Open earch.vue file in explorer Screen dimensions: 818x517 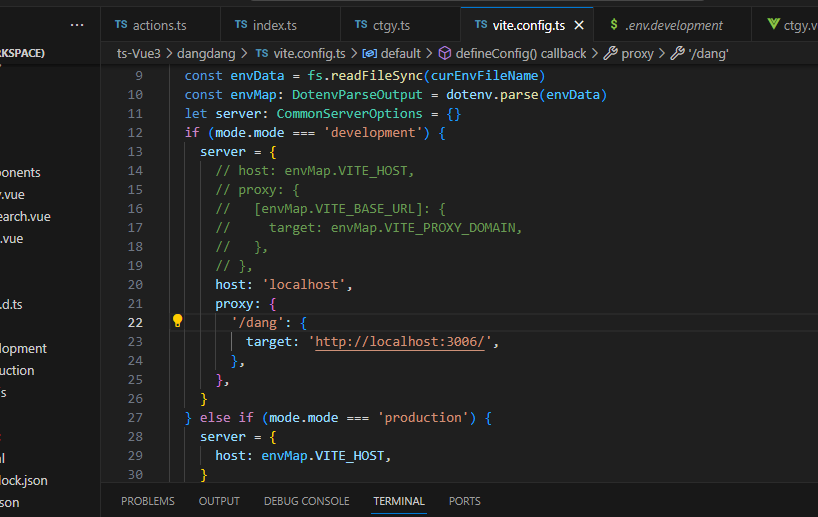pyautogui.click(x=25, y=217)
